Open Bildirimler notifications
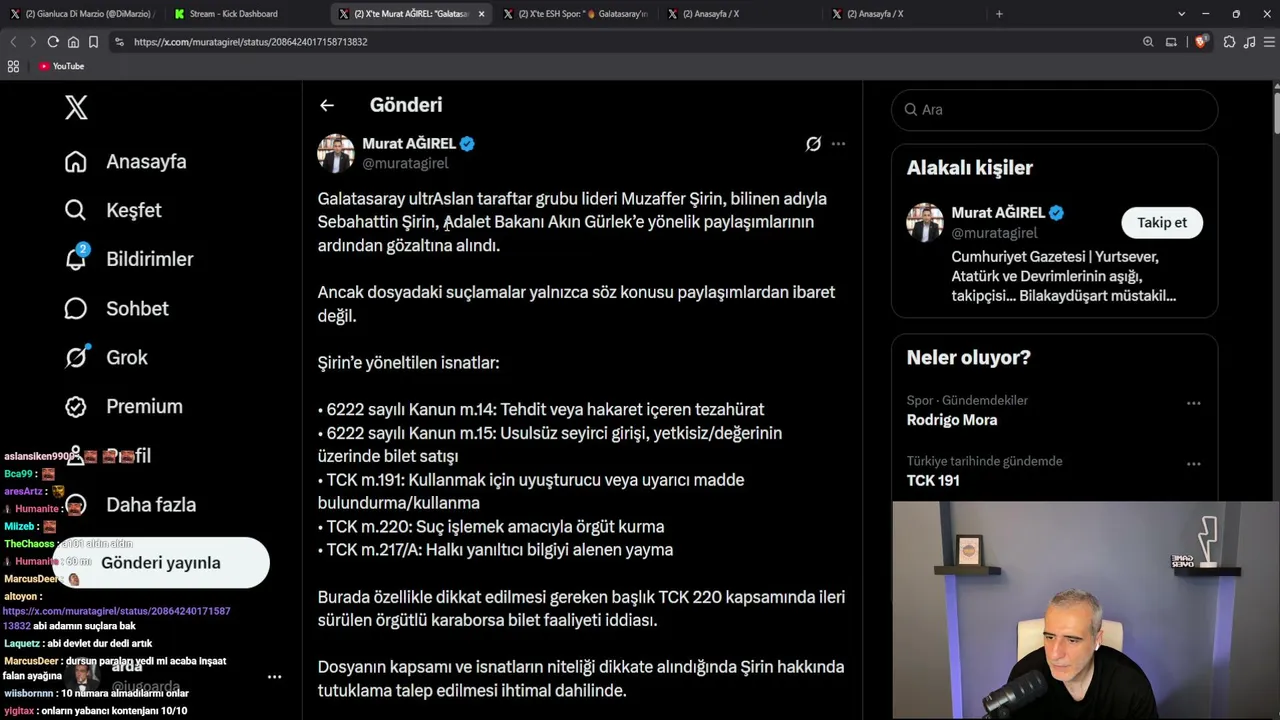 tap(129, 259)
